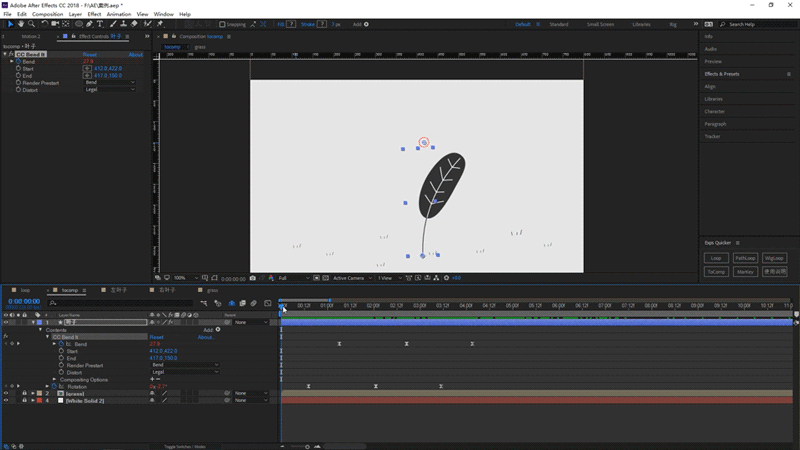Screen dimensions: 800x450
Task: Hide the grass layer with eye icon
Action: pos(6,394)
